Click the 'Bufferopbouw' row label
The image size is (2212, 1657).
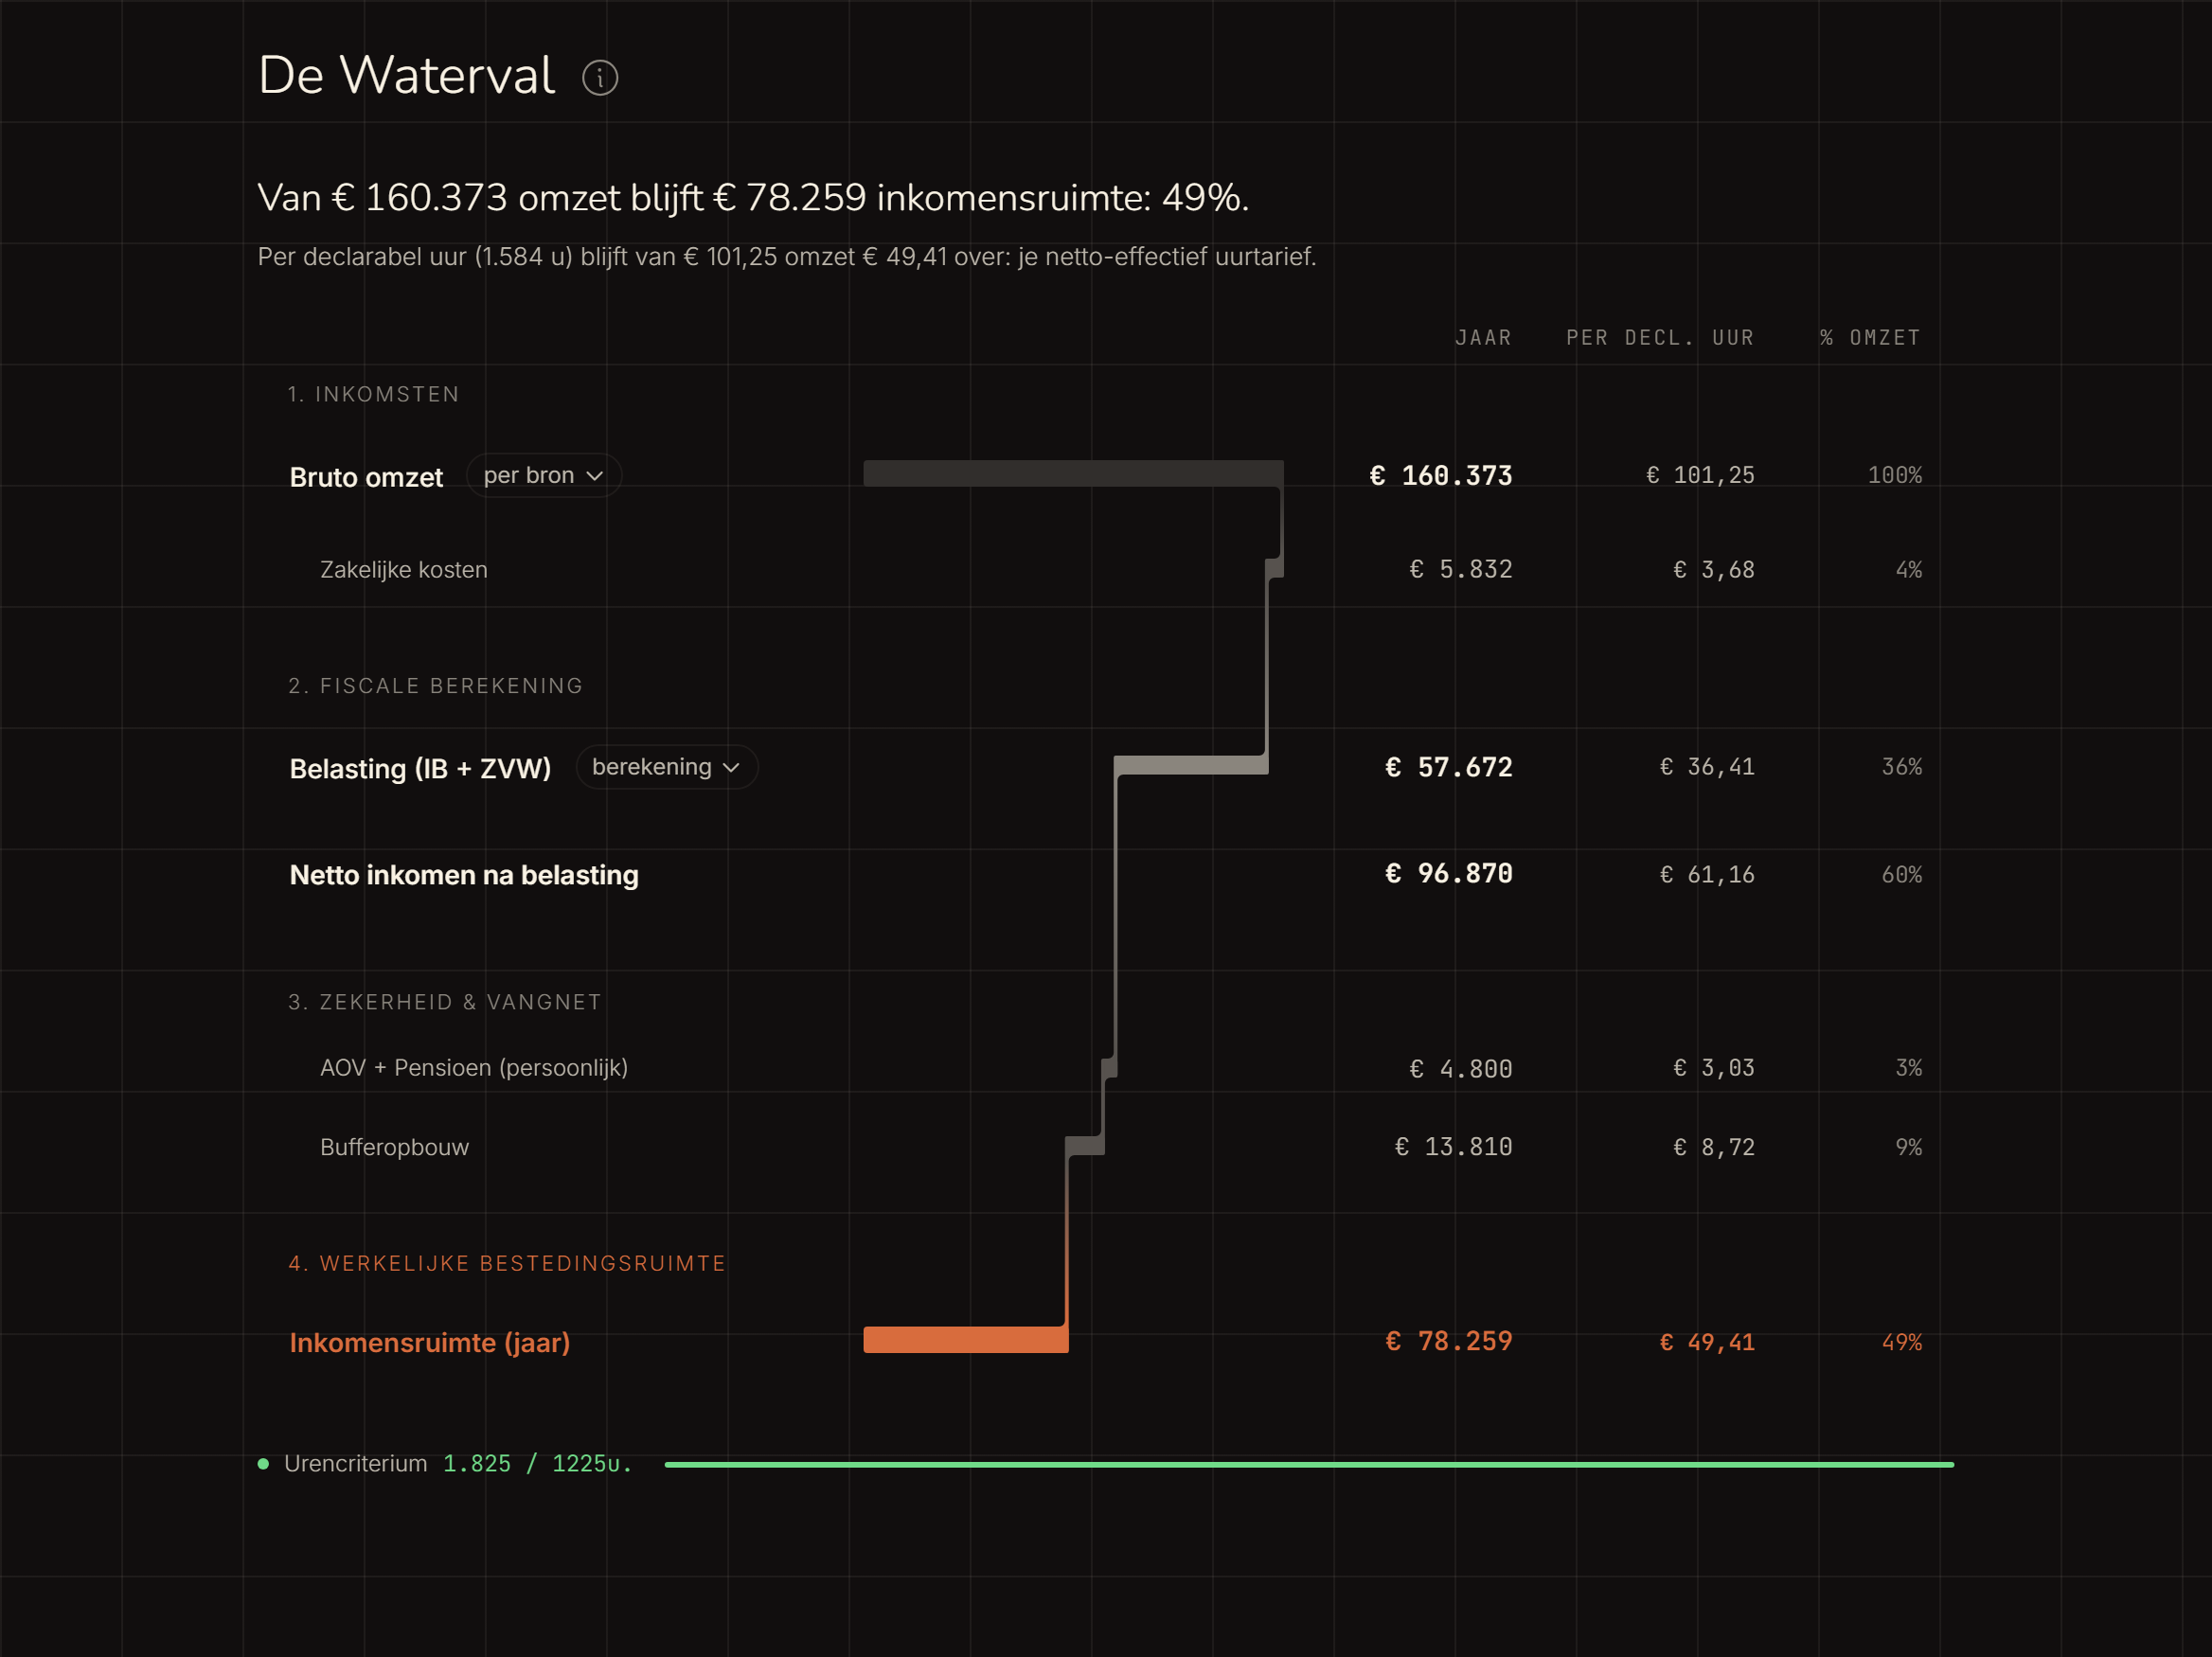[394, 1147]
